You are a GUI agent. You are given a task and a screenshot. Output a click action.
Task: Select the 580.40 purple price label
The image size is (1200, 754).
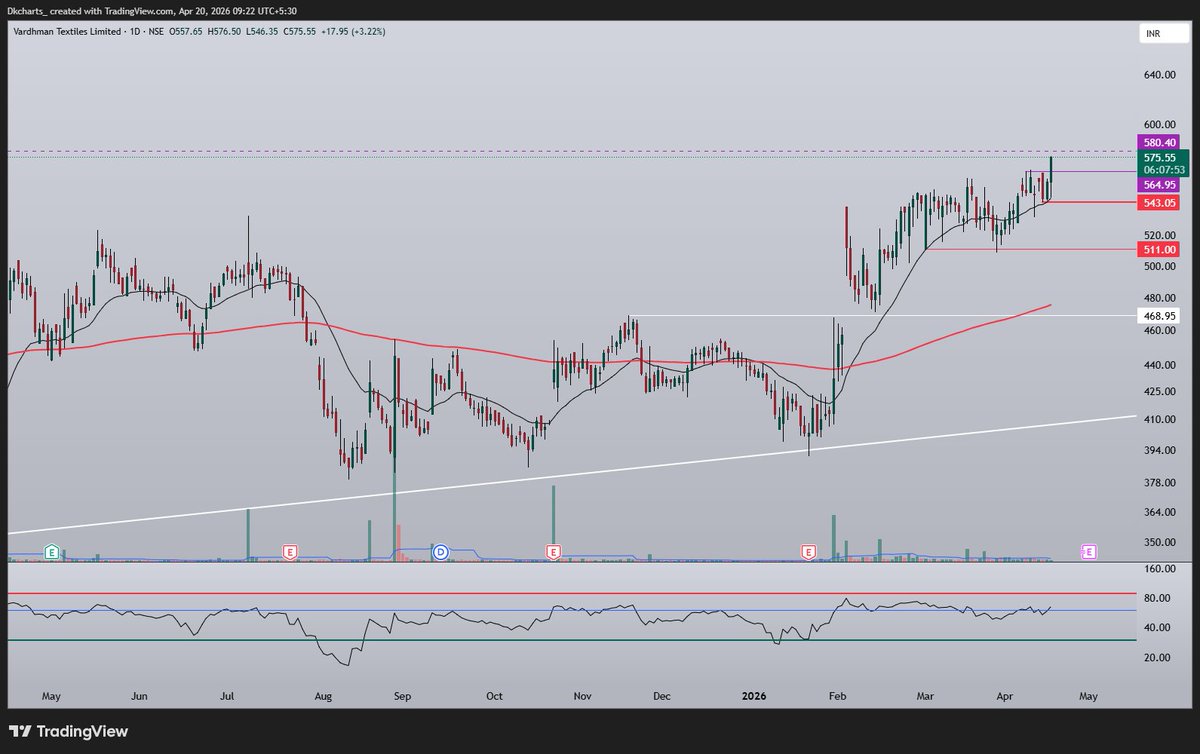tap(1158, 142)
